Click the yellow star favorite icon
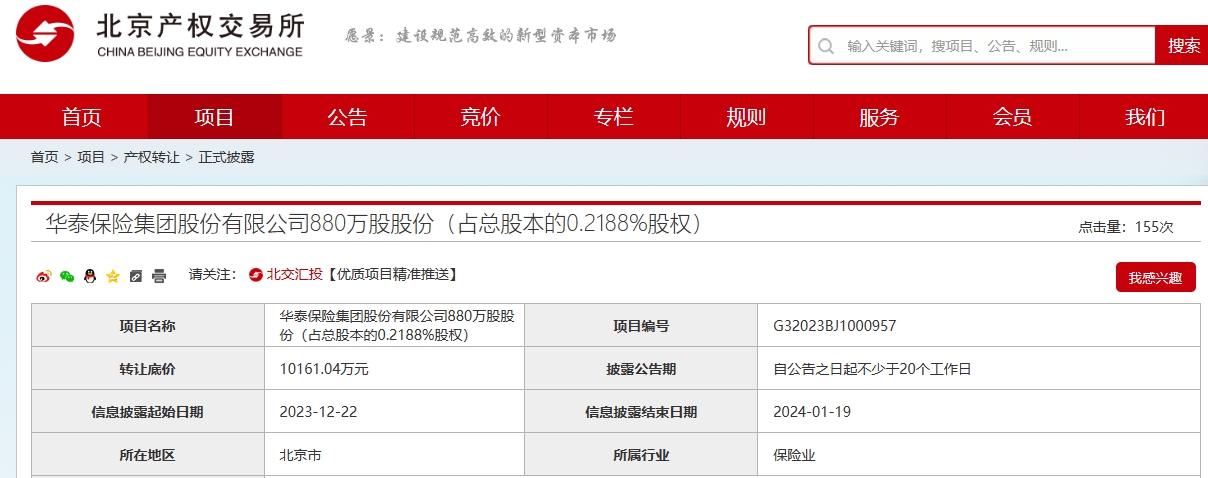 [113, 276]
